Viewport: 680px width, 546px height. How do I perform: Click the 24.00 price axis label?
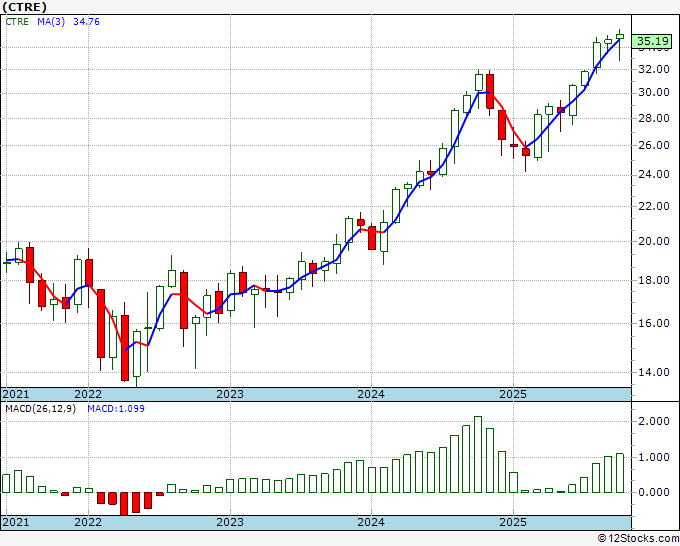654,174
